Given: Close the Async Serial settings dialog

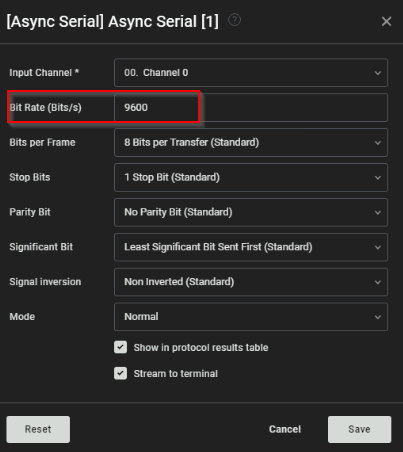Looking at the screenshot, I should click(386, 21).
